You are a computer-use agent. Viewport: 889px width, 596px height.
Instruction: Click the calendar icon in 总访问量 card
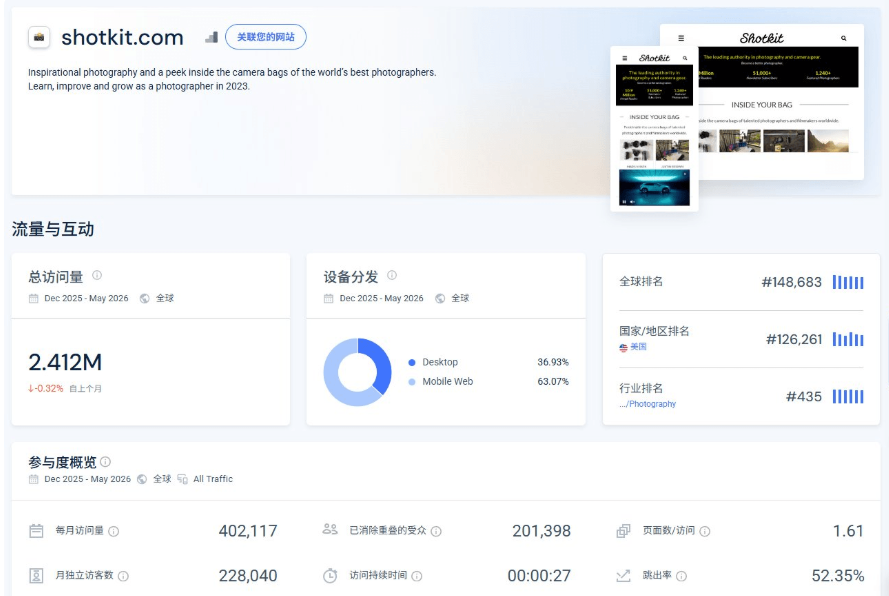click(33, 298)
